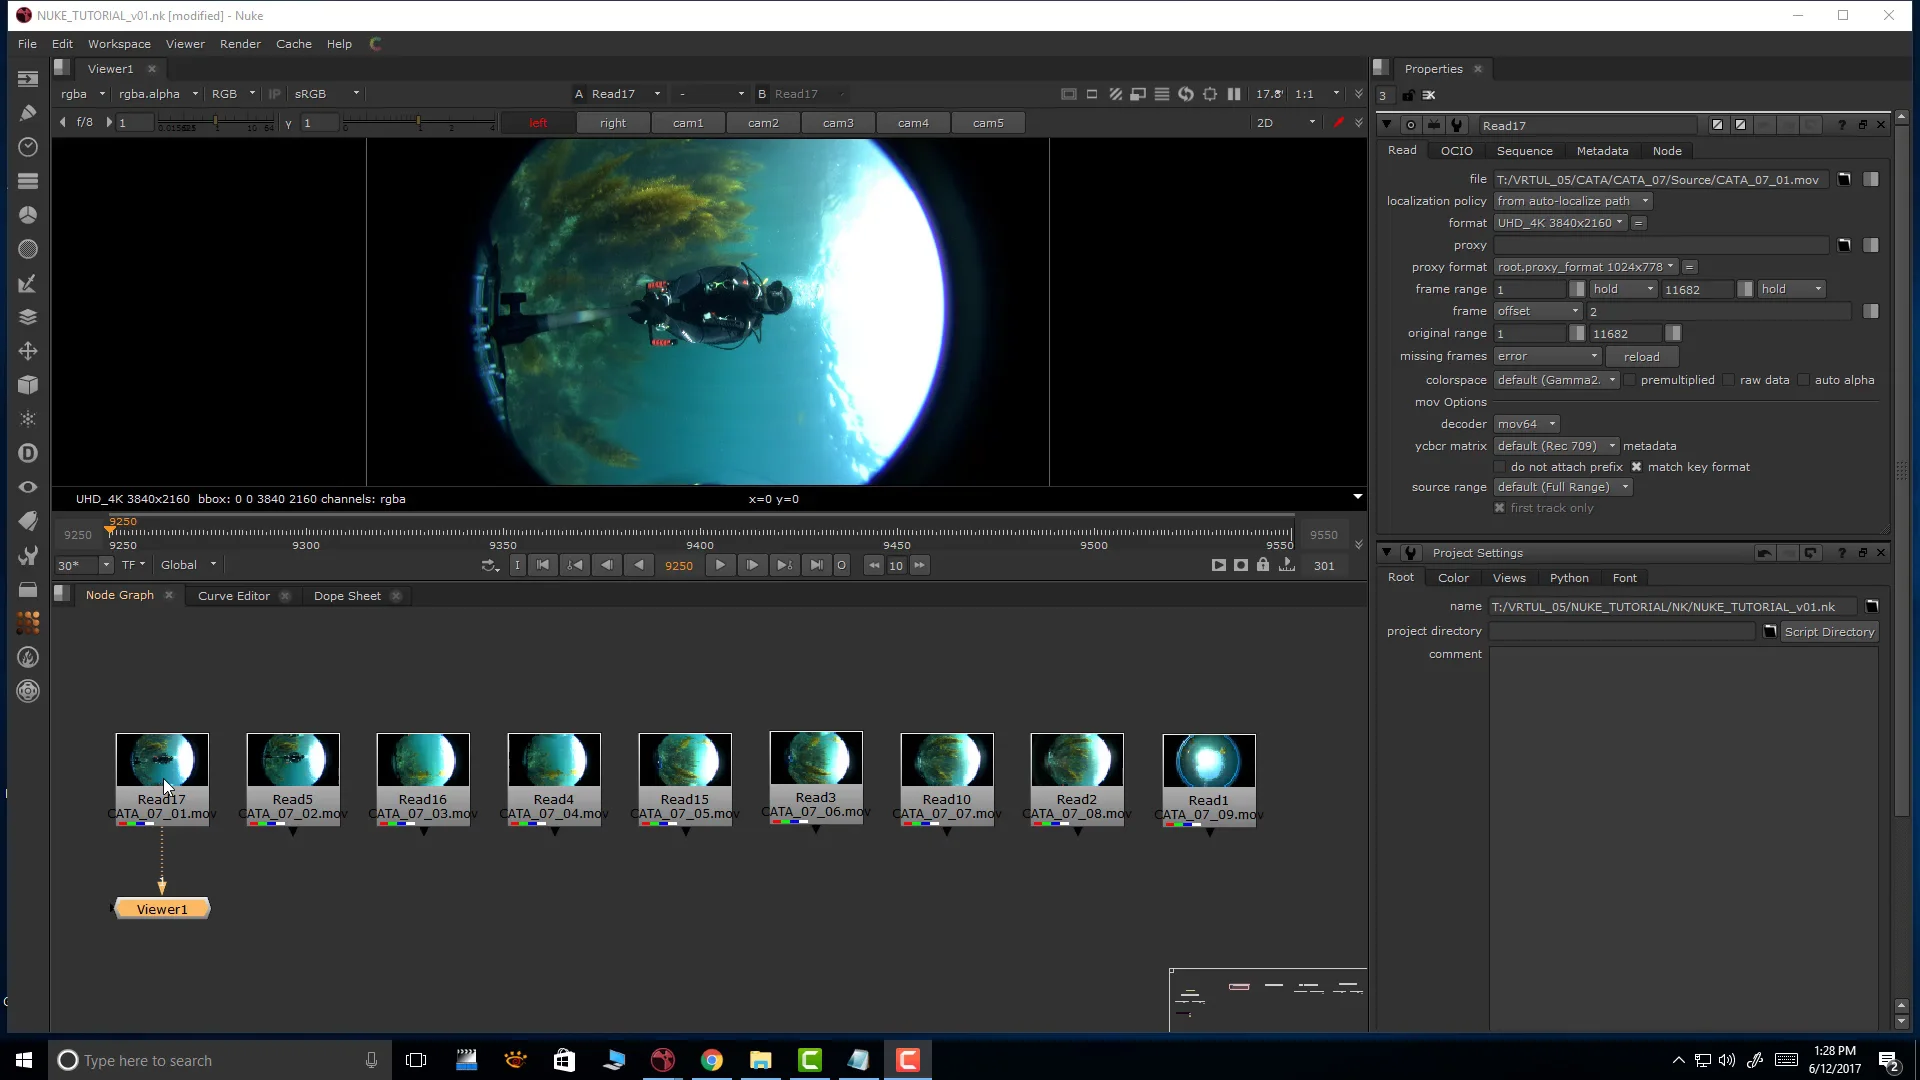The width and height of the screenshot is (1920, 1080).
Task: Click the reload button for missing frames
Action: pos(1642,357)
